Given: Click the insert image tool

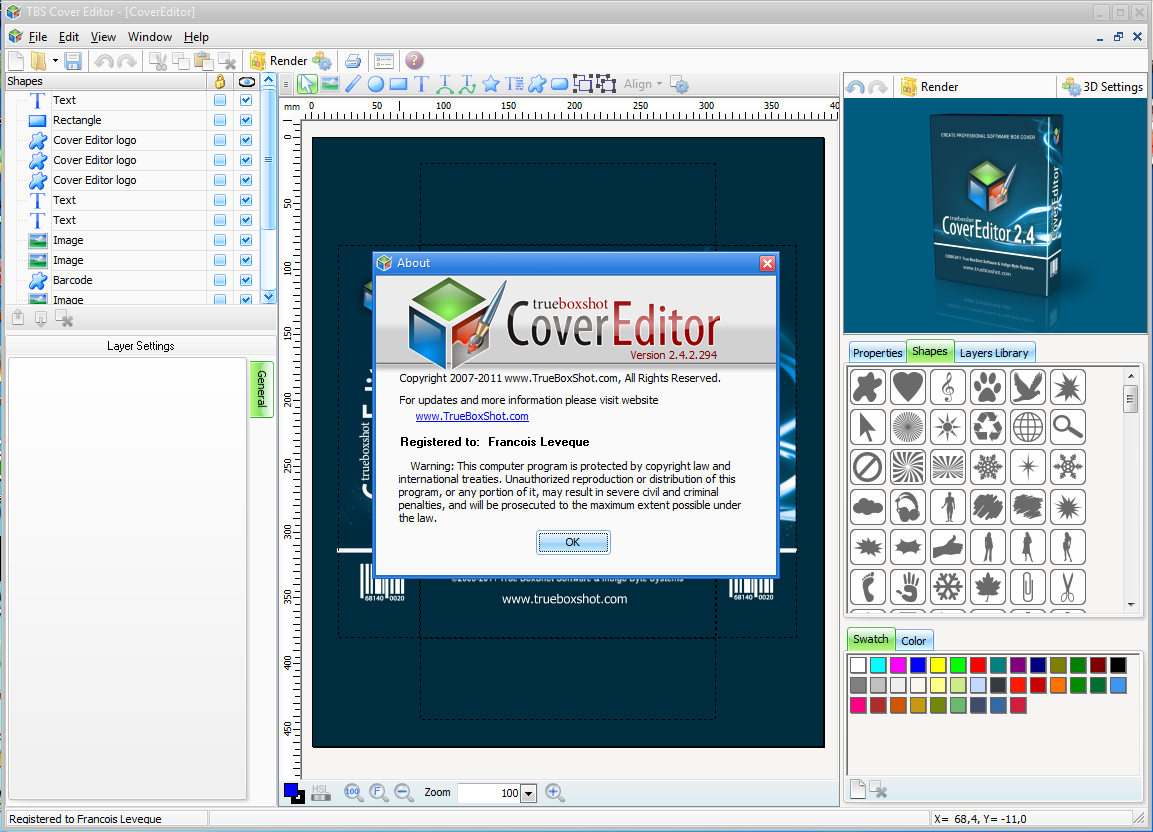Looking at the screenshot, I should pos(330,85).
